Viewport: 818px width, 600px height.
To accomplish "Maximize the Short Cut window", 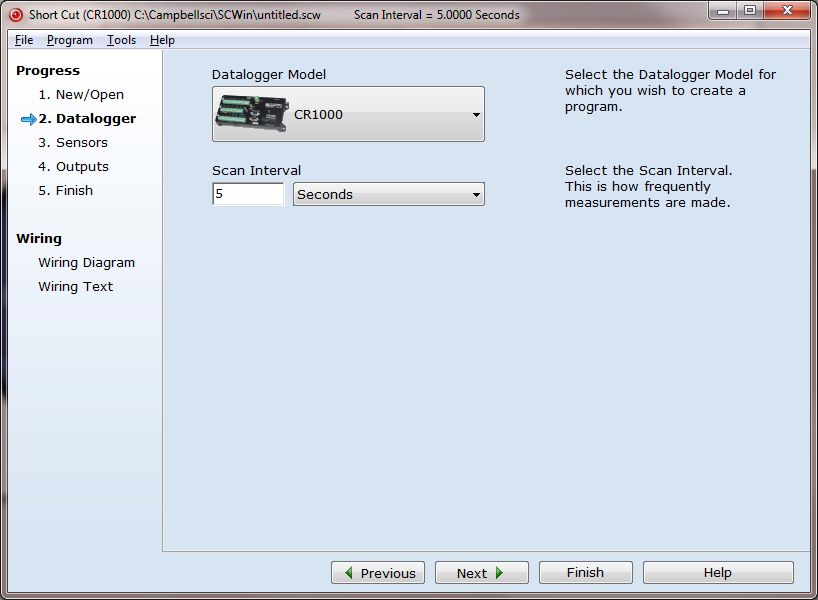I will coord(750,10).
